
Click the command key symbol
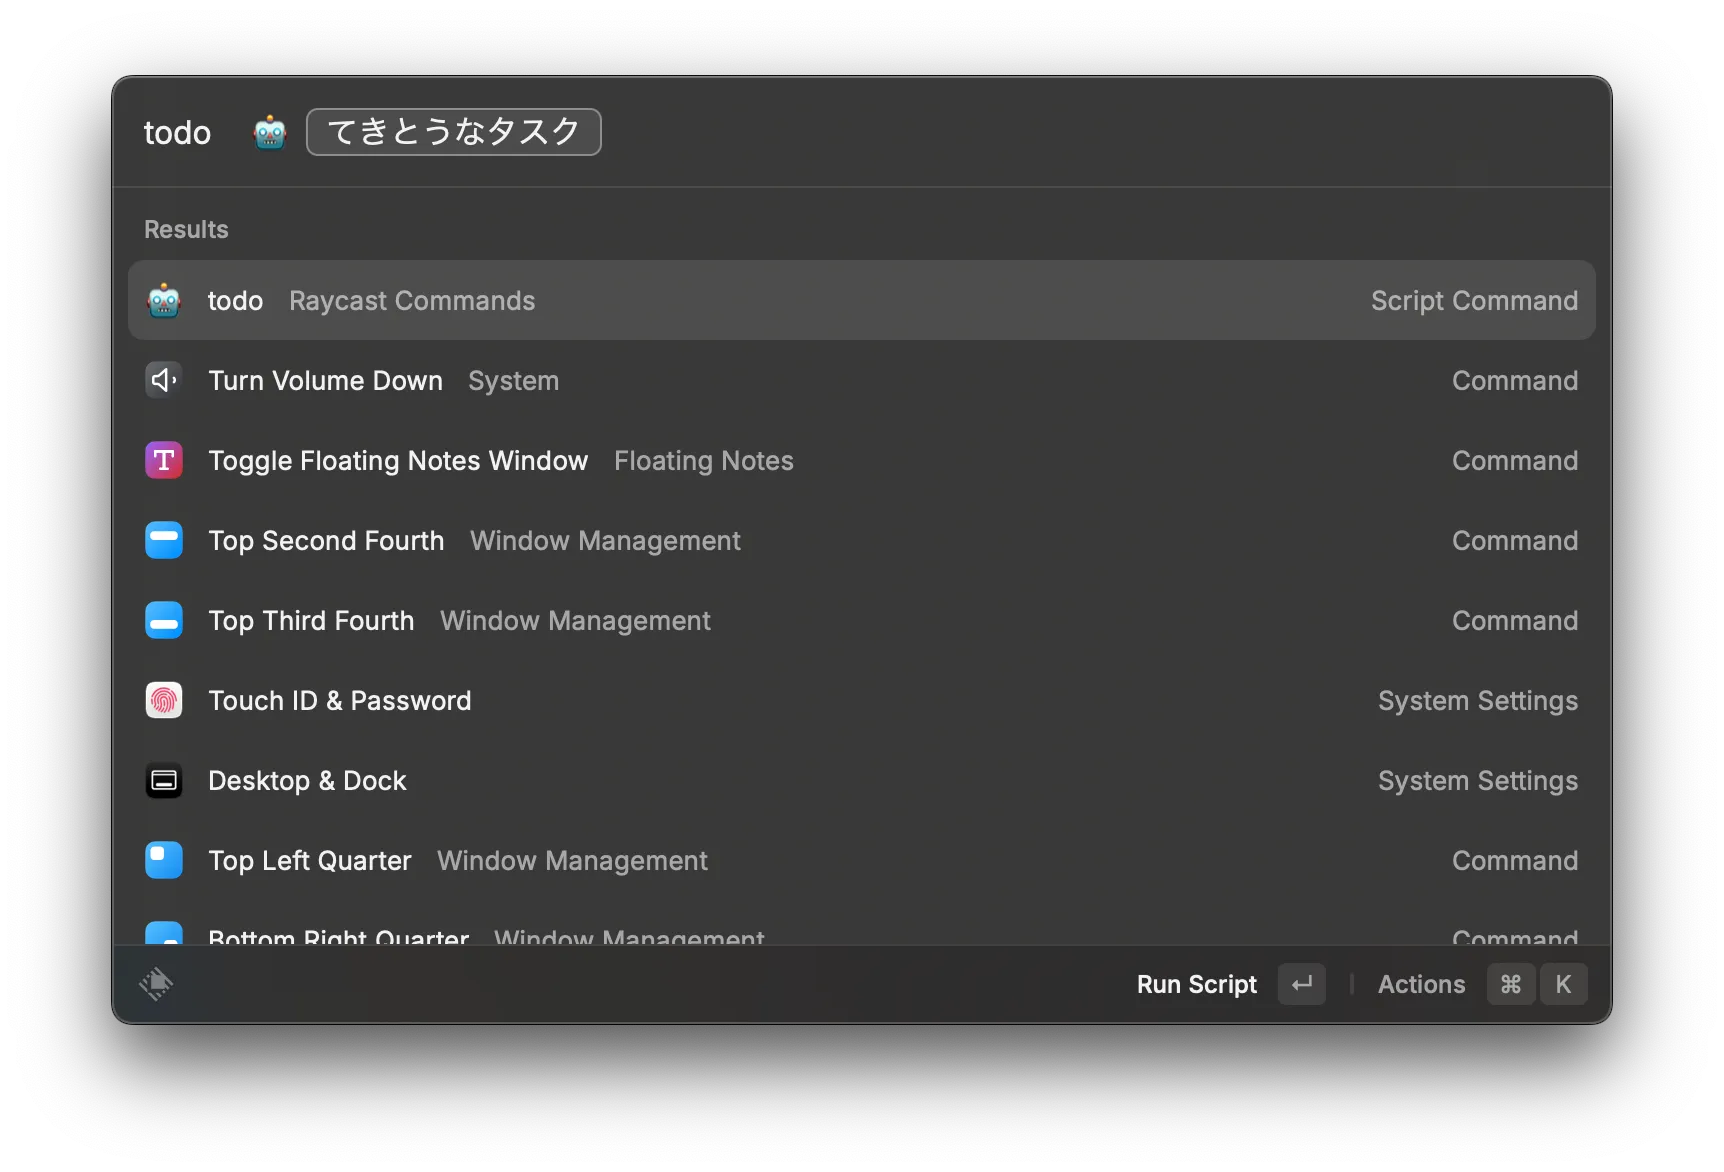point(1511,984)
